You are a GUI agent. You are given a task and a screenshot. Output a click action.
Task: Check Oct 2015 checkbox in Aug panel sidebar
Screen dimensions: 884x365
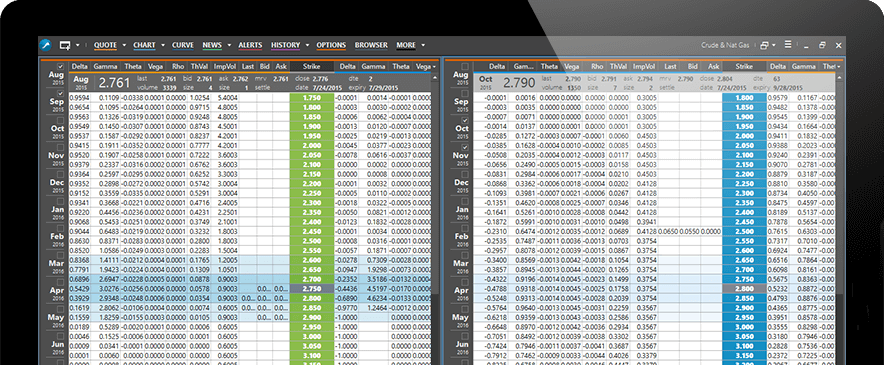[x=60, y=120]
